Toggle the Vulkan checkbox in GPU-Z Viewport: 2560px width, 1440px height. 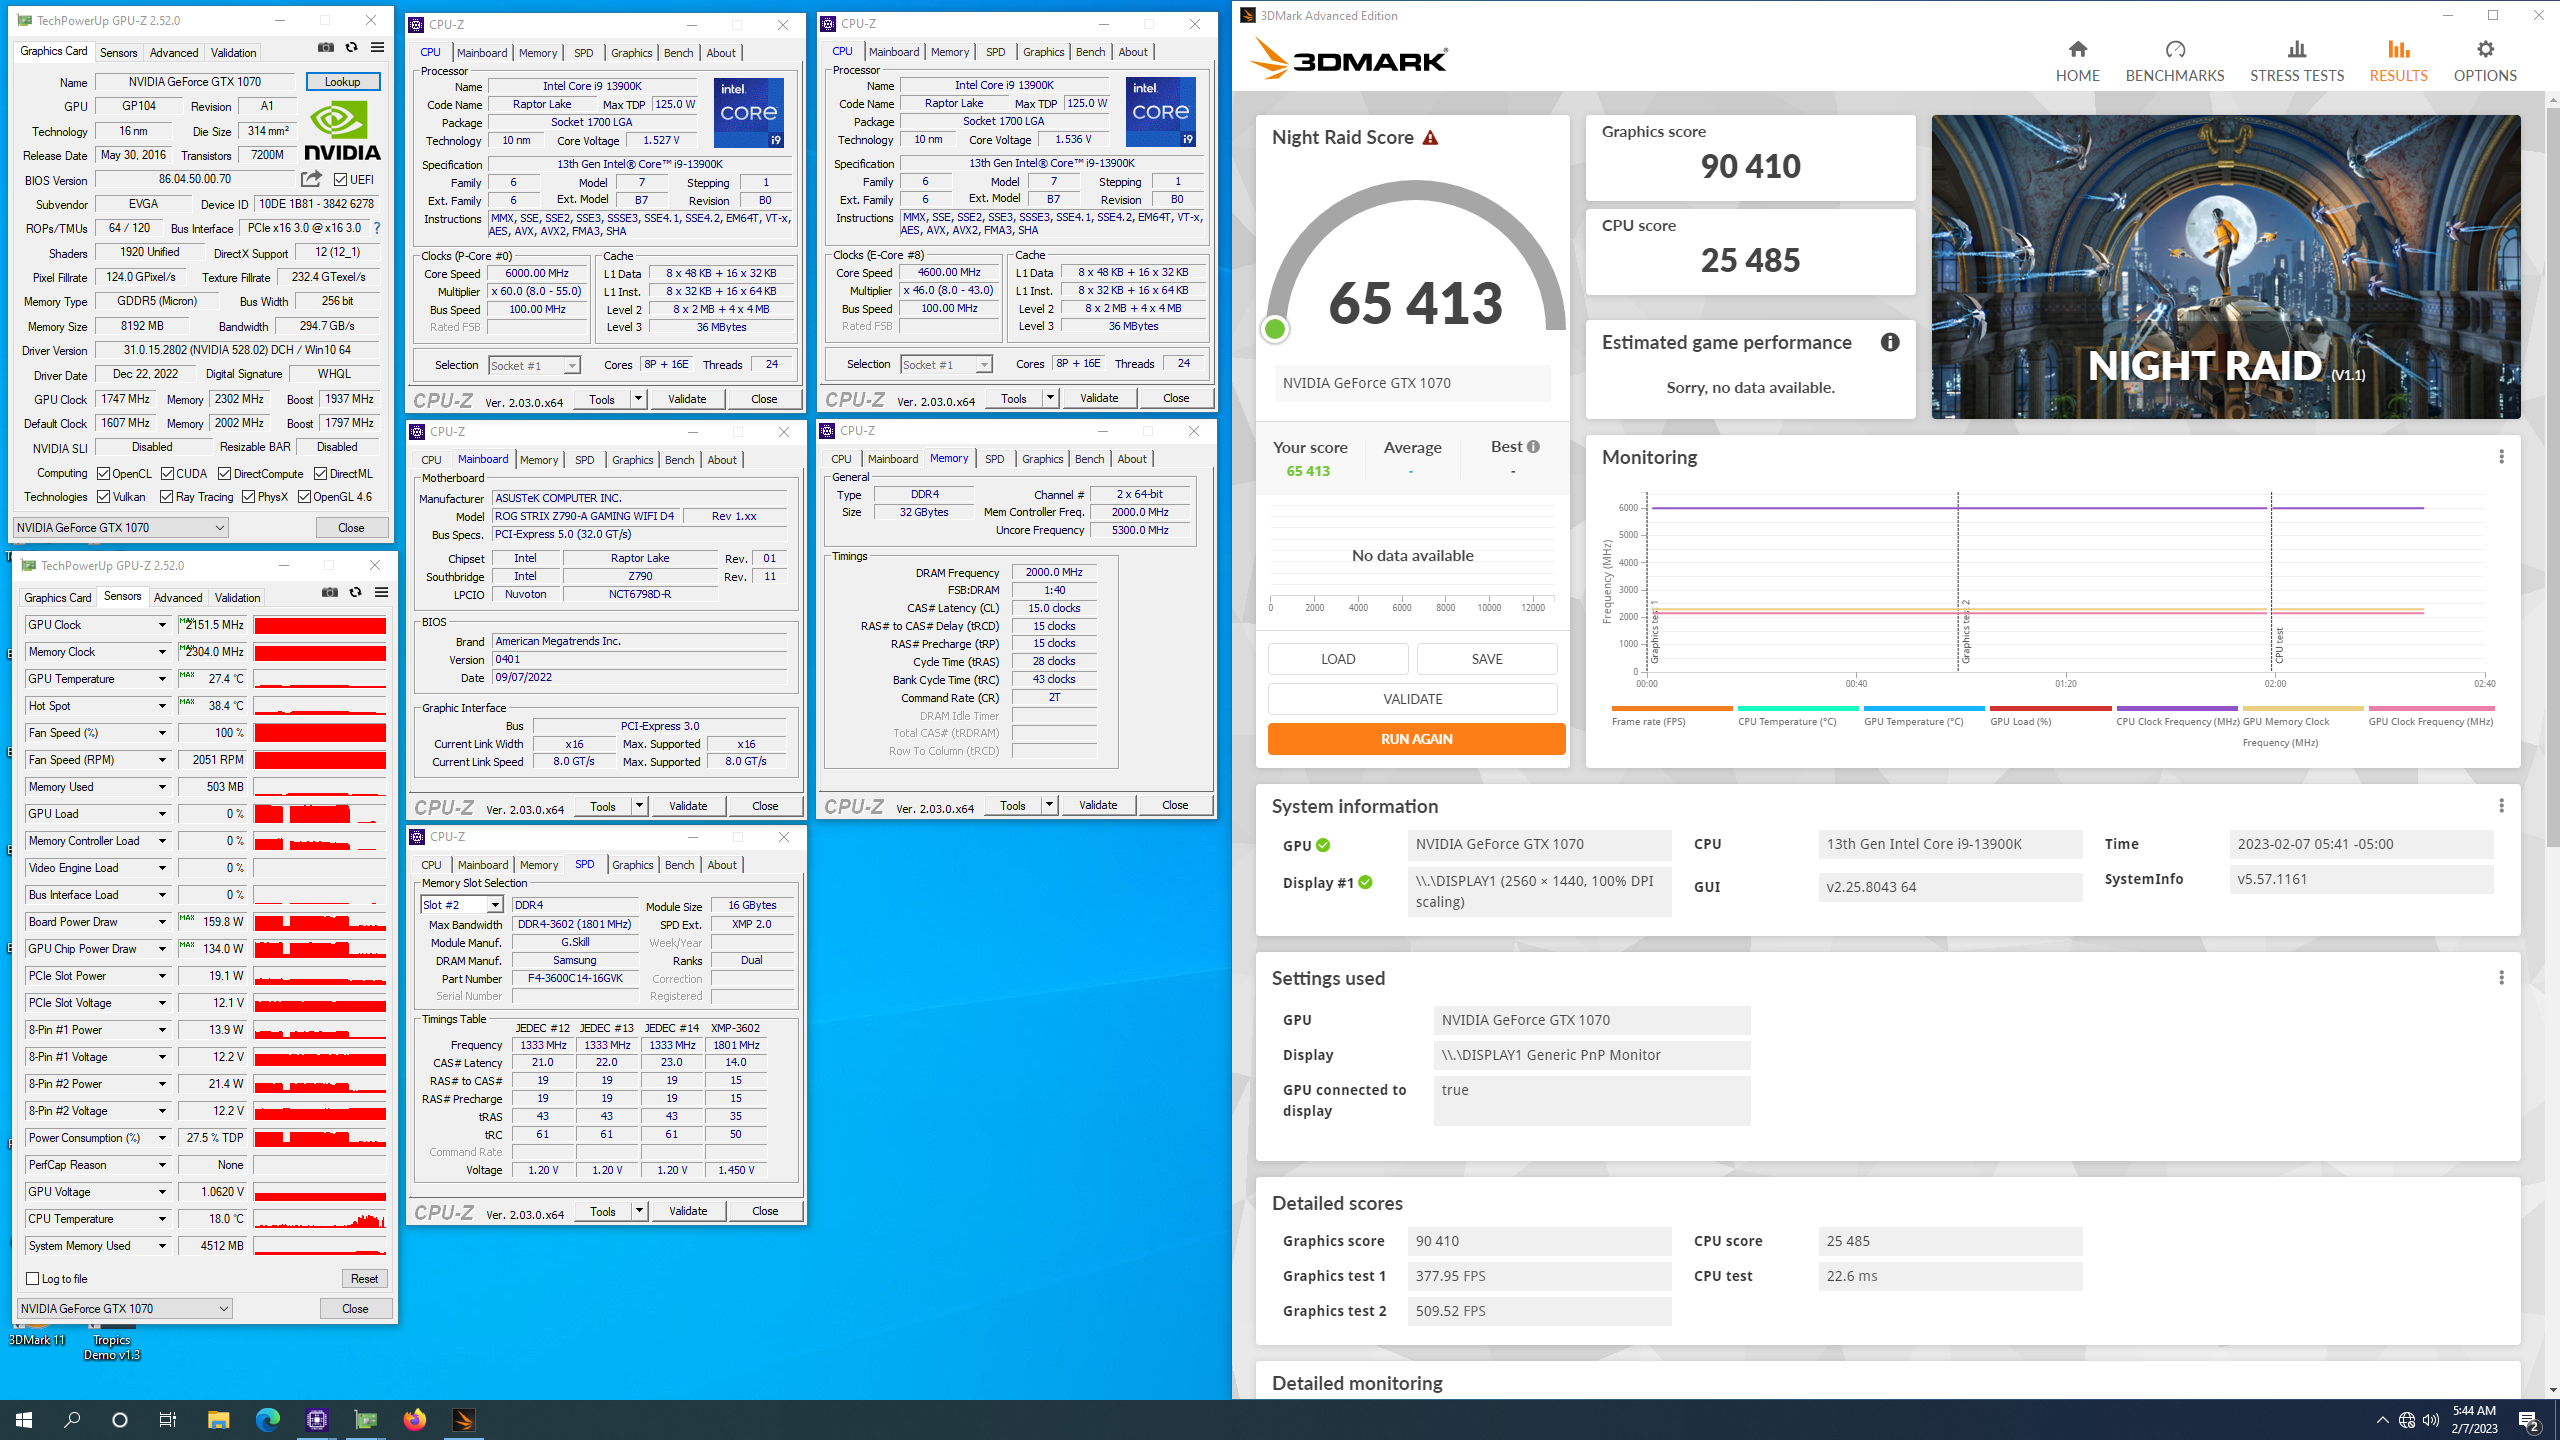(103, 497)
